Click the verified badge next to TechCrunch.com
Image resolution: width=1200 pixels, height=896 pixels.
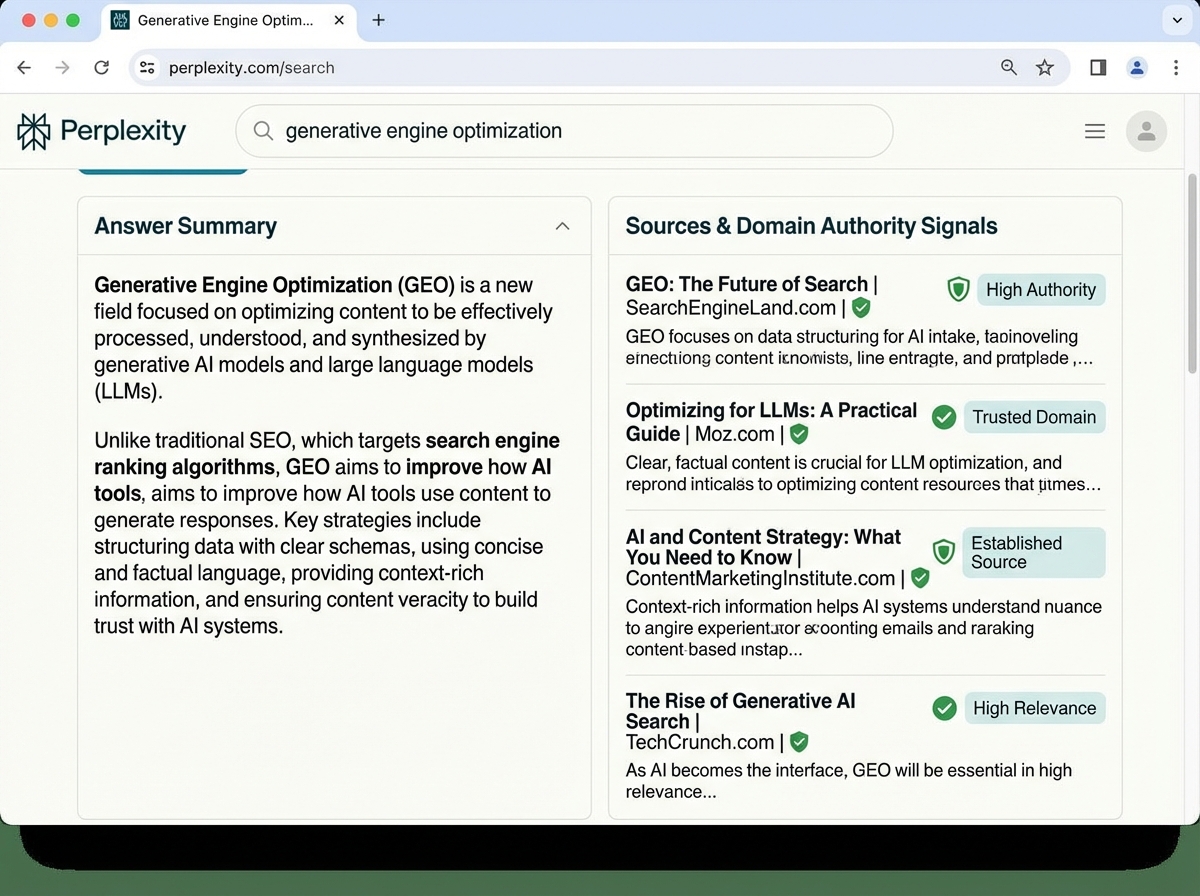(x=798, y=742)
